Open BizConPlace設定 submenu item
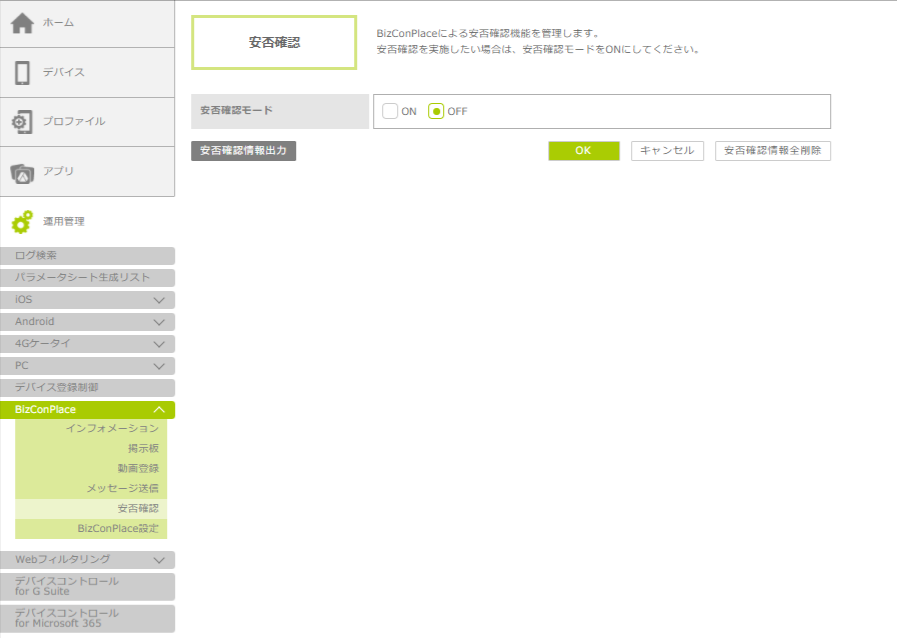 tap(118, 528)
